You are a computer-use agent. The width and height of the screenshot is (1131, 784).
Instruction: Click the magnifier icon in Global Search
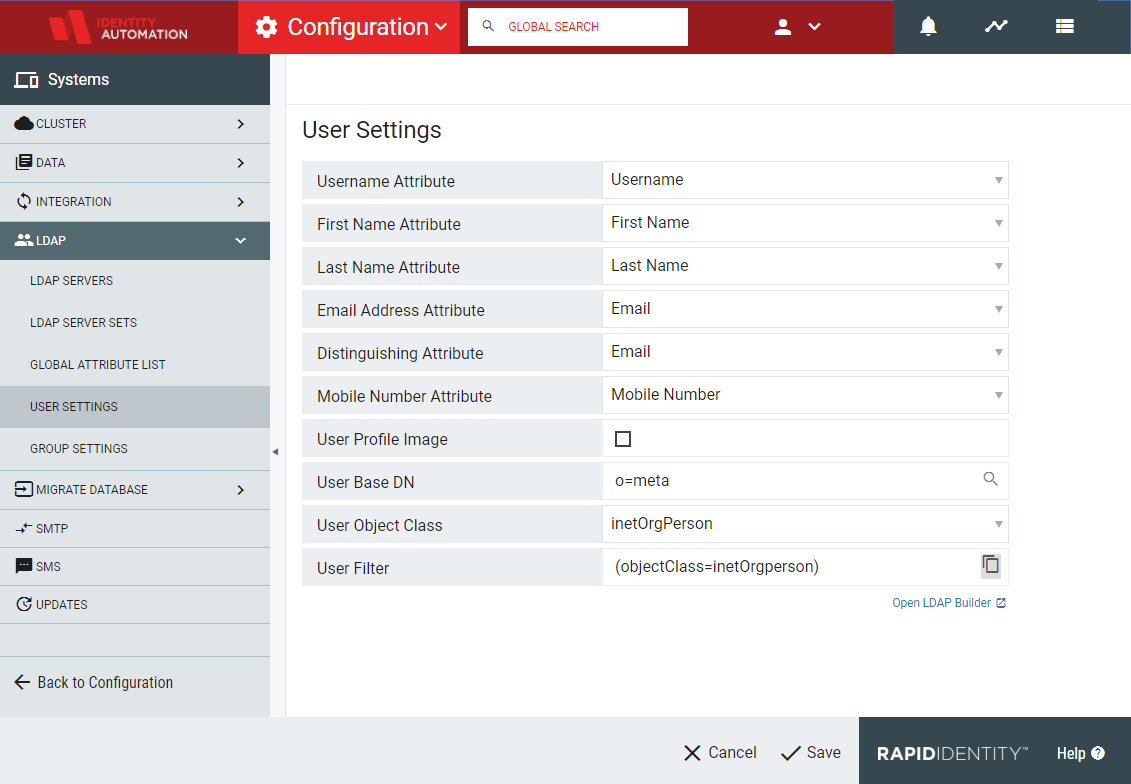488,26
